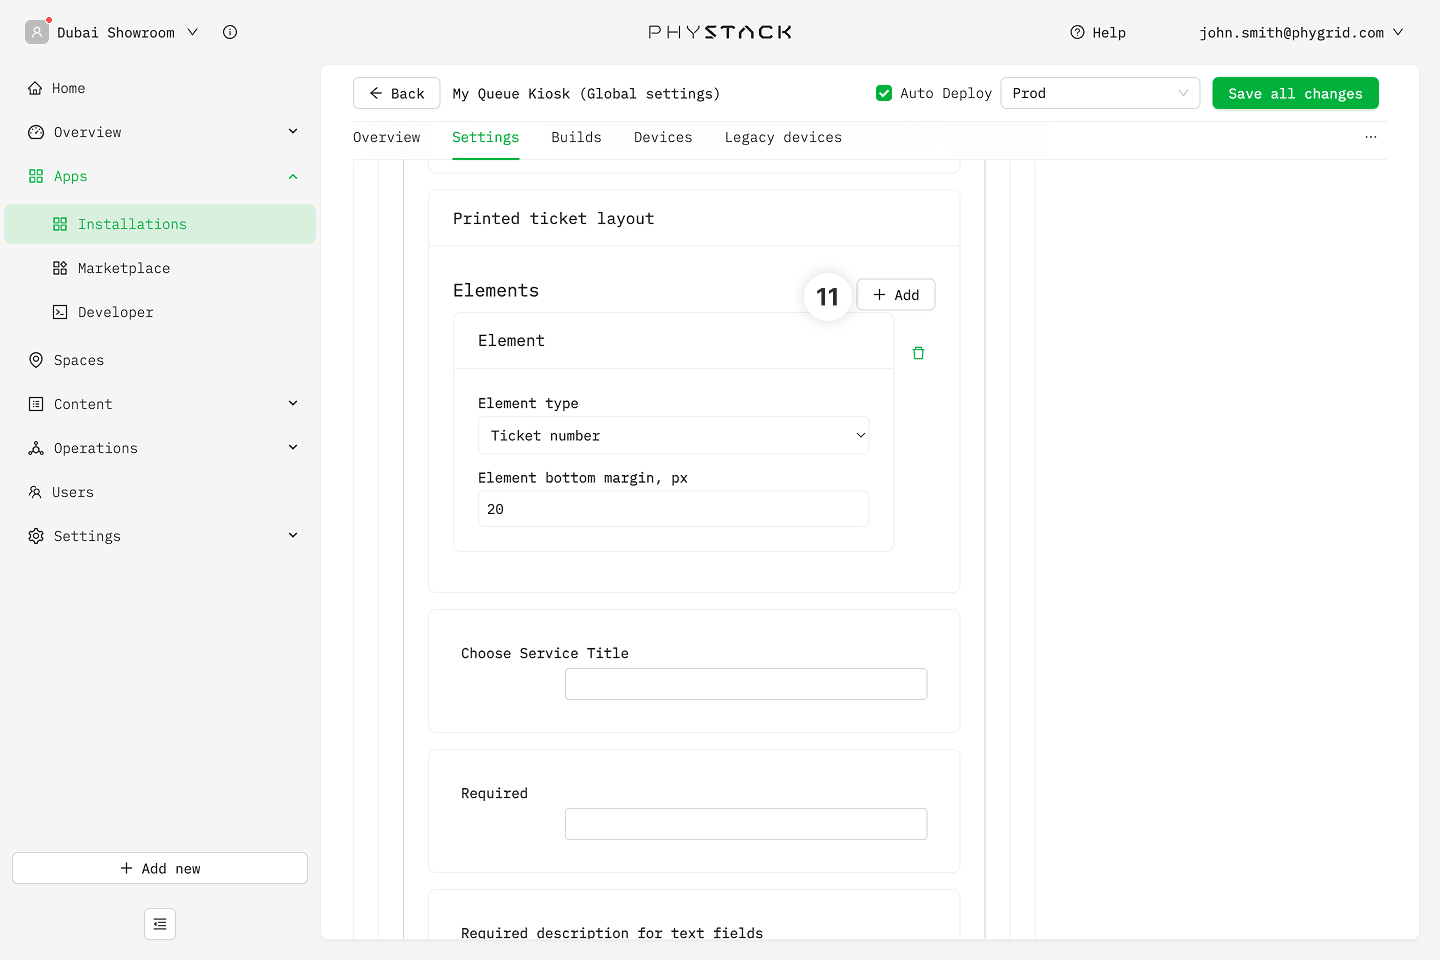Click Save all changes button
1440x960 pixels.
tap(1295, 93)
